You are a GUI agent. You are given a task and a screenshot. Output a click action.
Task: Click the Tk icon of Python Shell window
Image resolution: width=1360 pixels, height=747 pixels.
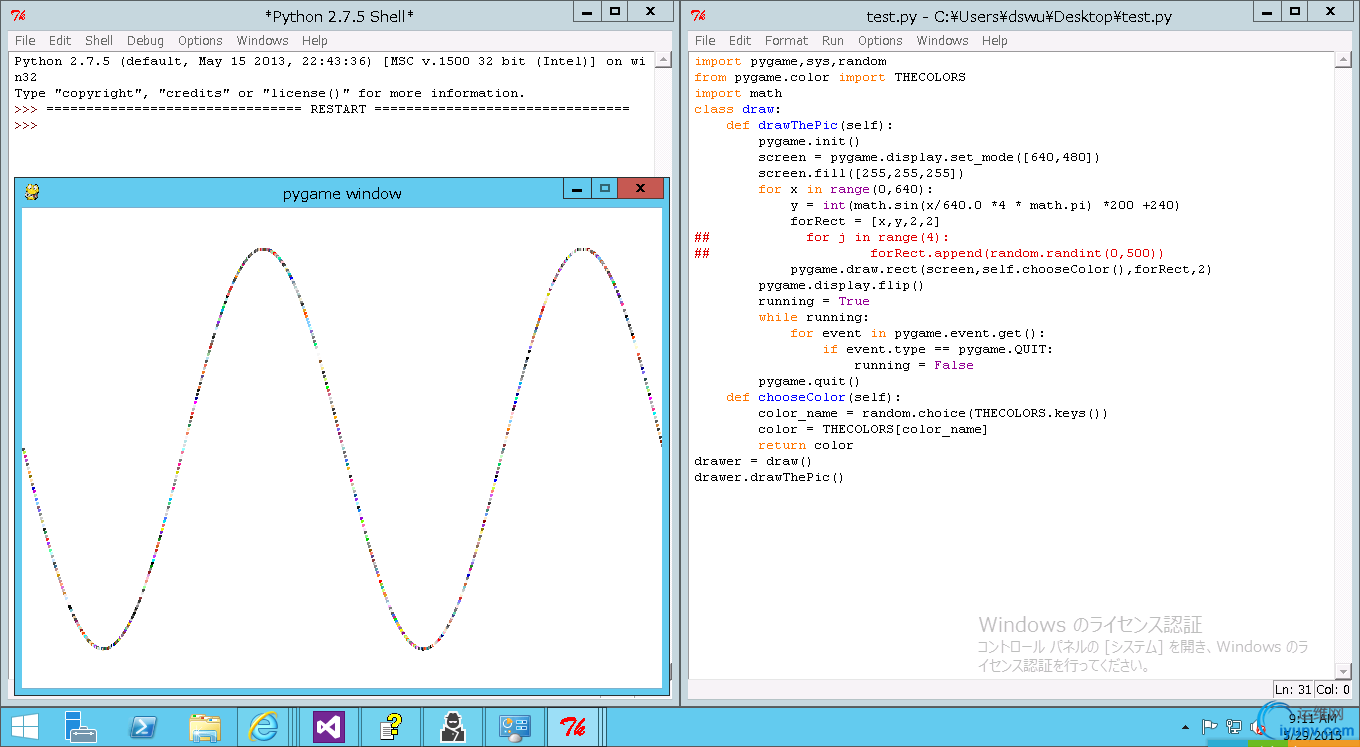point(18,15)
